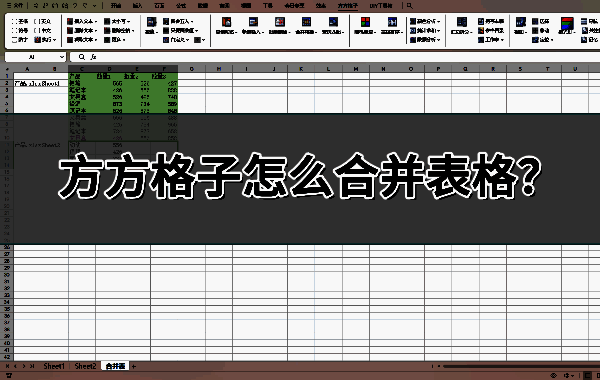Open the 统计与评级 tool
This screenshot has height=380, width=600.
click(425, 31)
